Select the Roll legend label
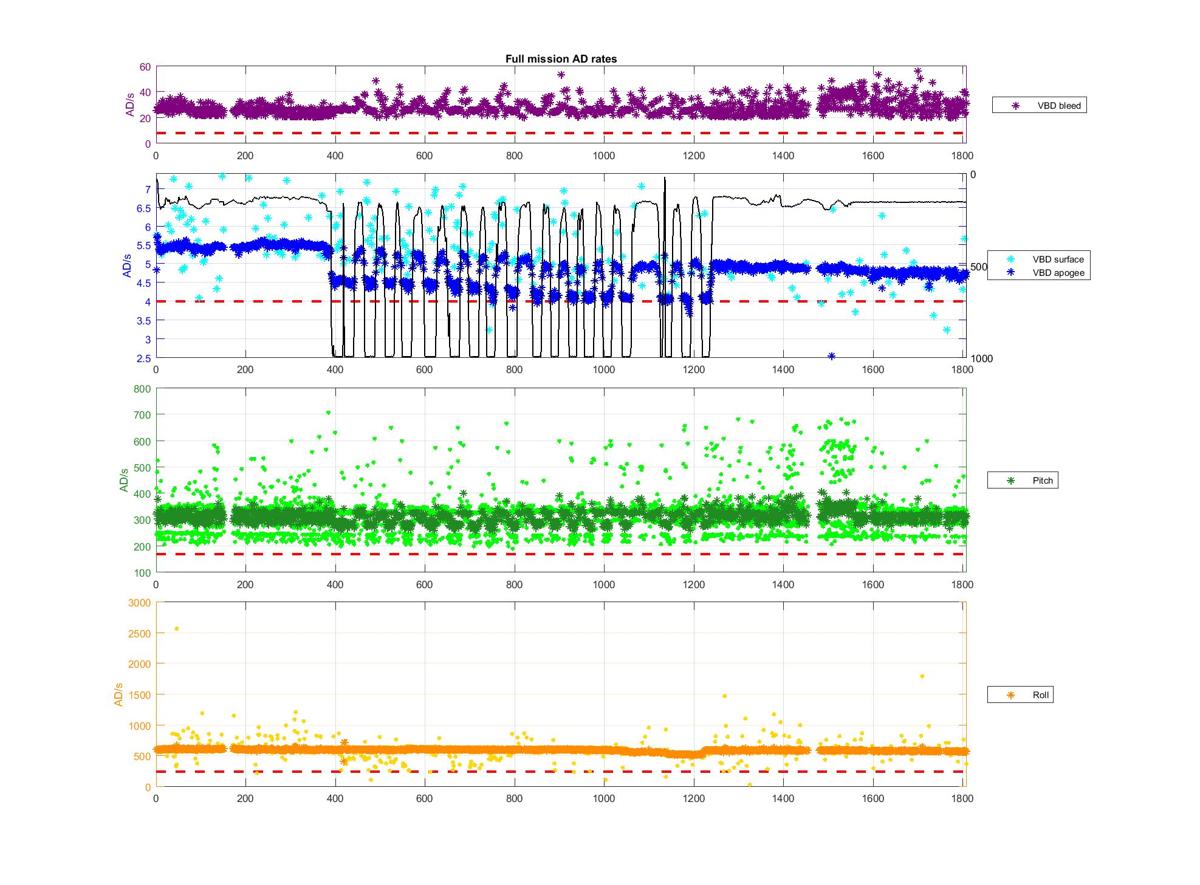 (x=1040, y=694)
